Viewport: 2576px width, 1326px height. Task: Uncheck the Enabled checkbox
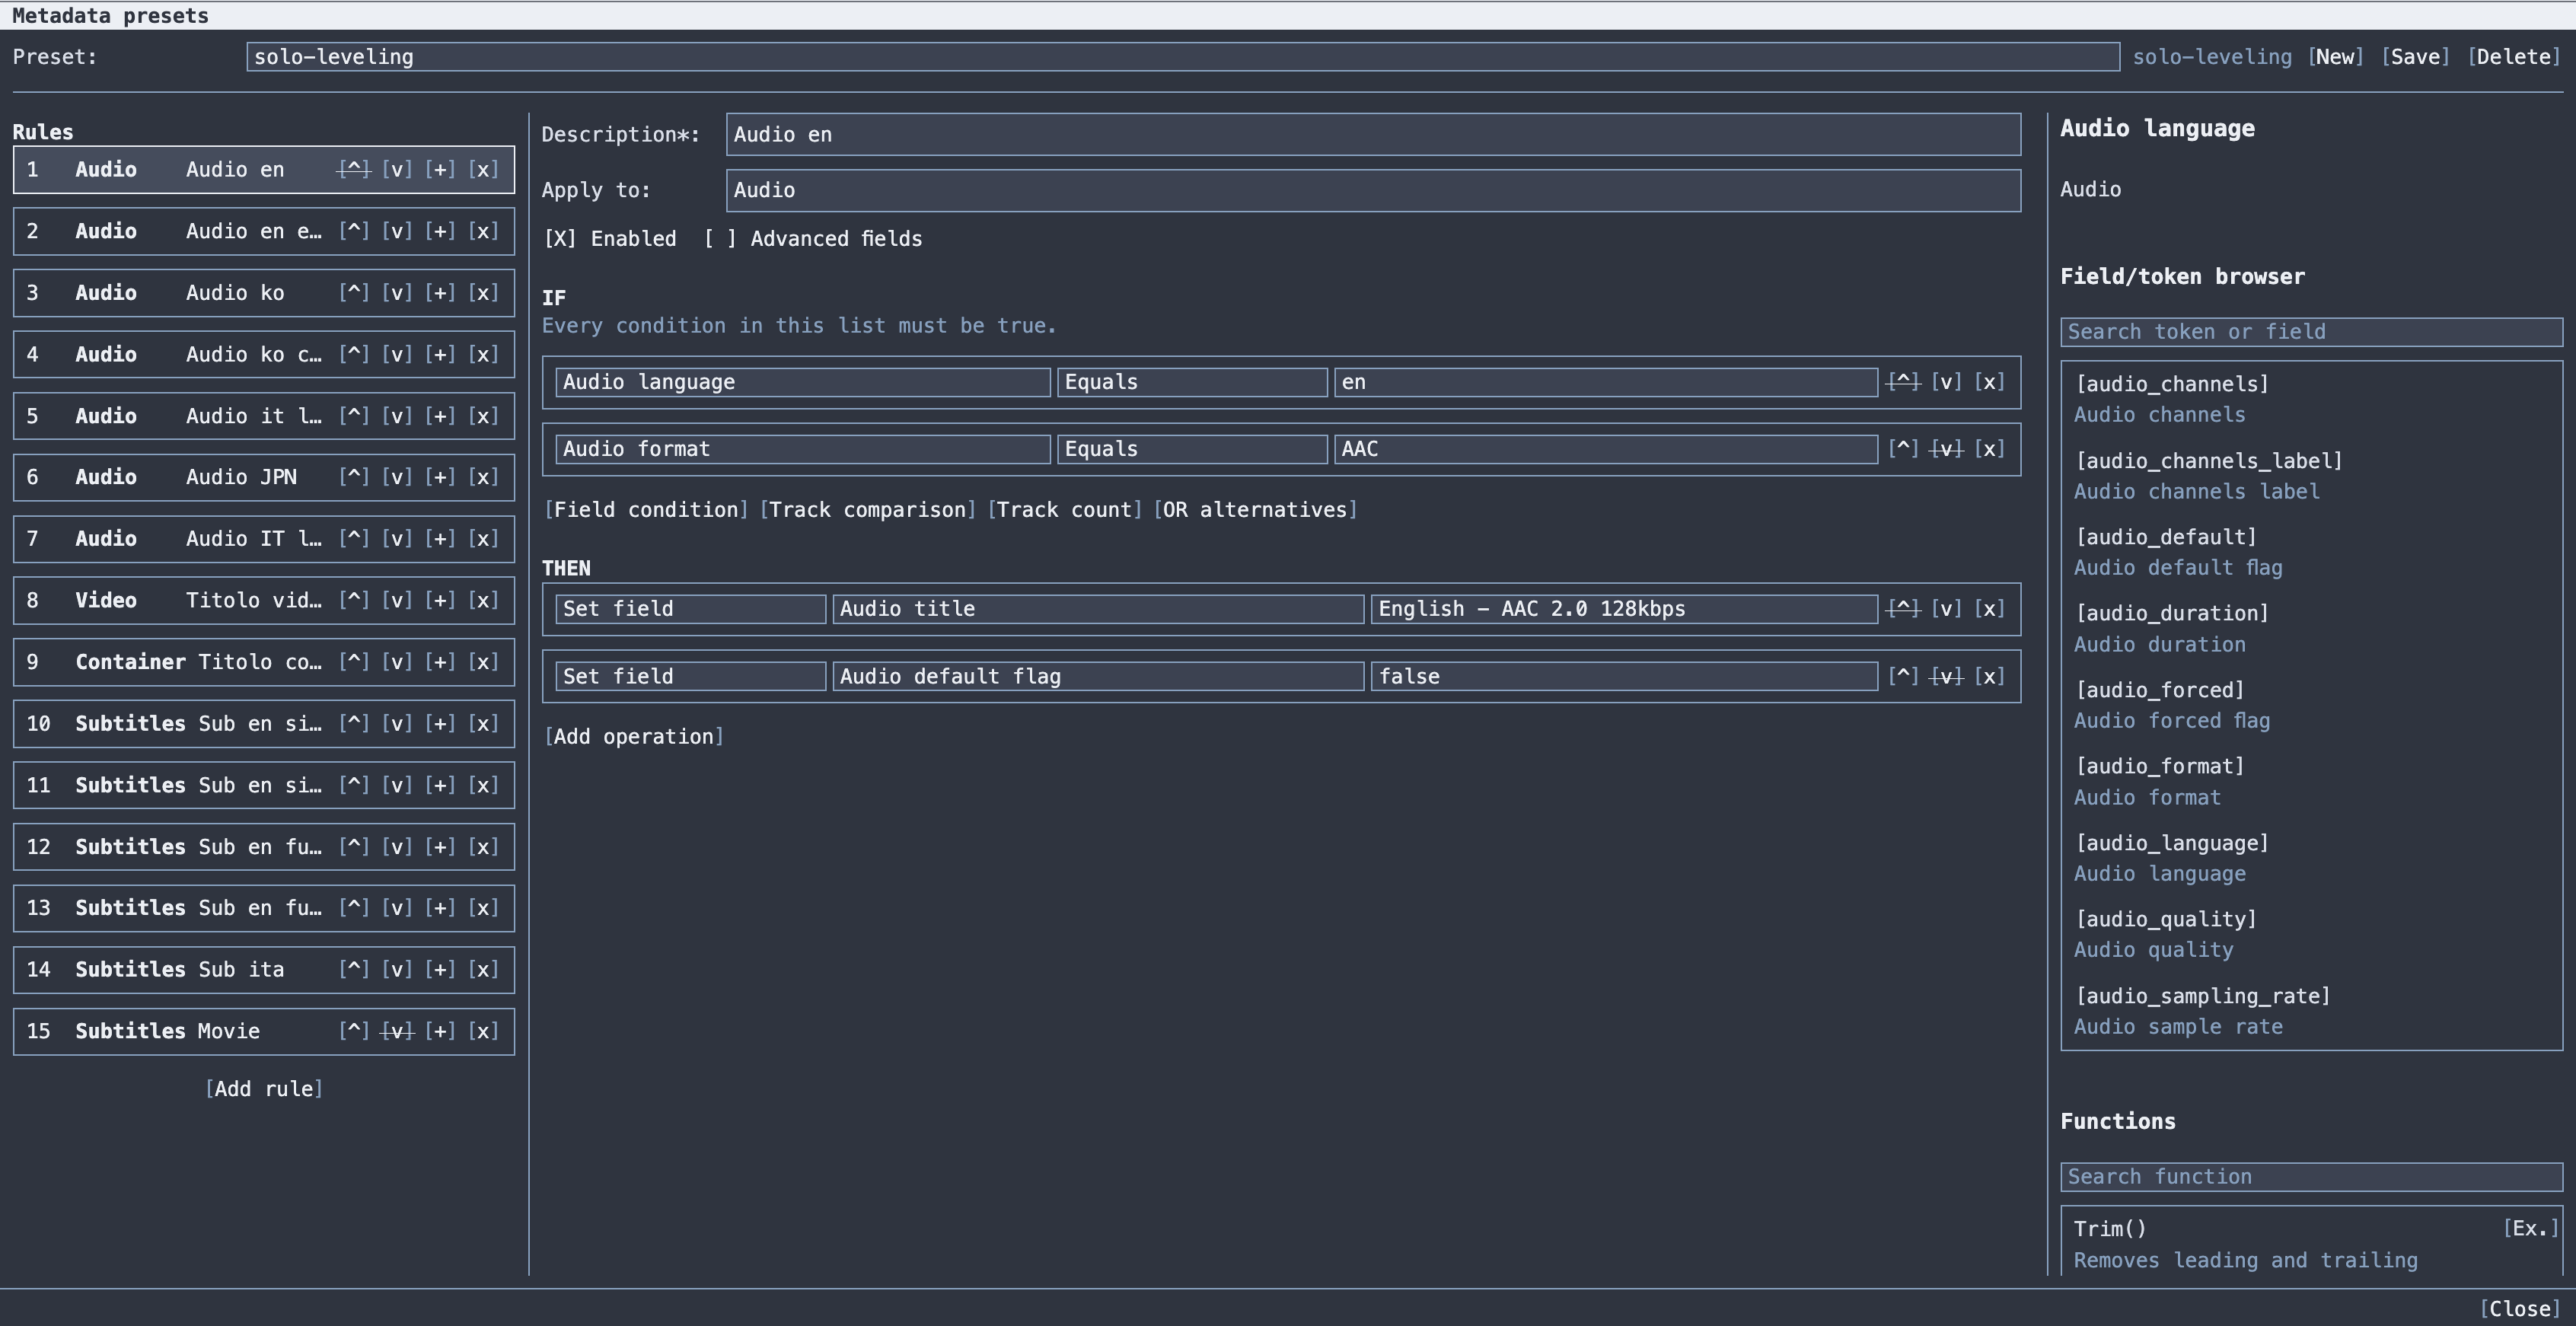pos(610,239)
